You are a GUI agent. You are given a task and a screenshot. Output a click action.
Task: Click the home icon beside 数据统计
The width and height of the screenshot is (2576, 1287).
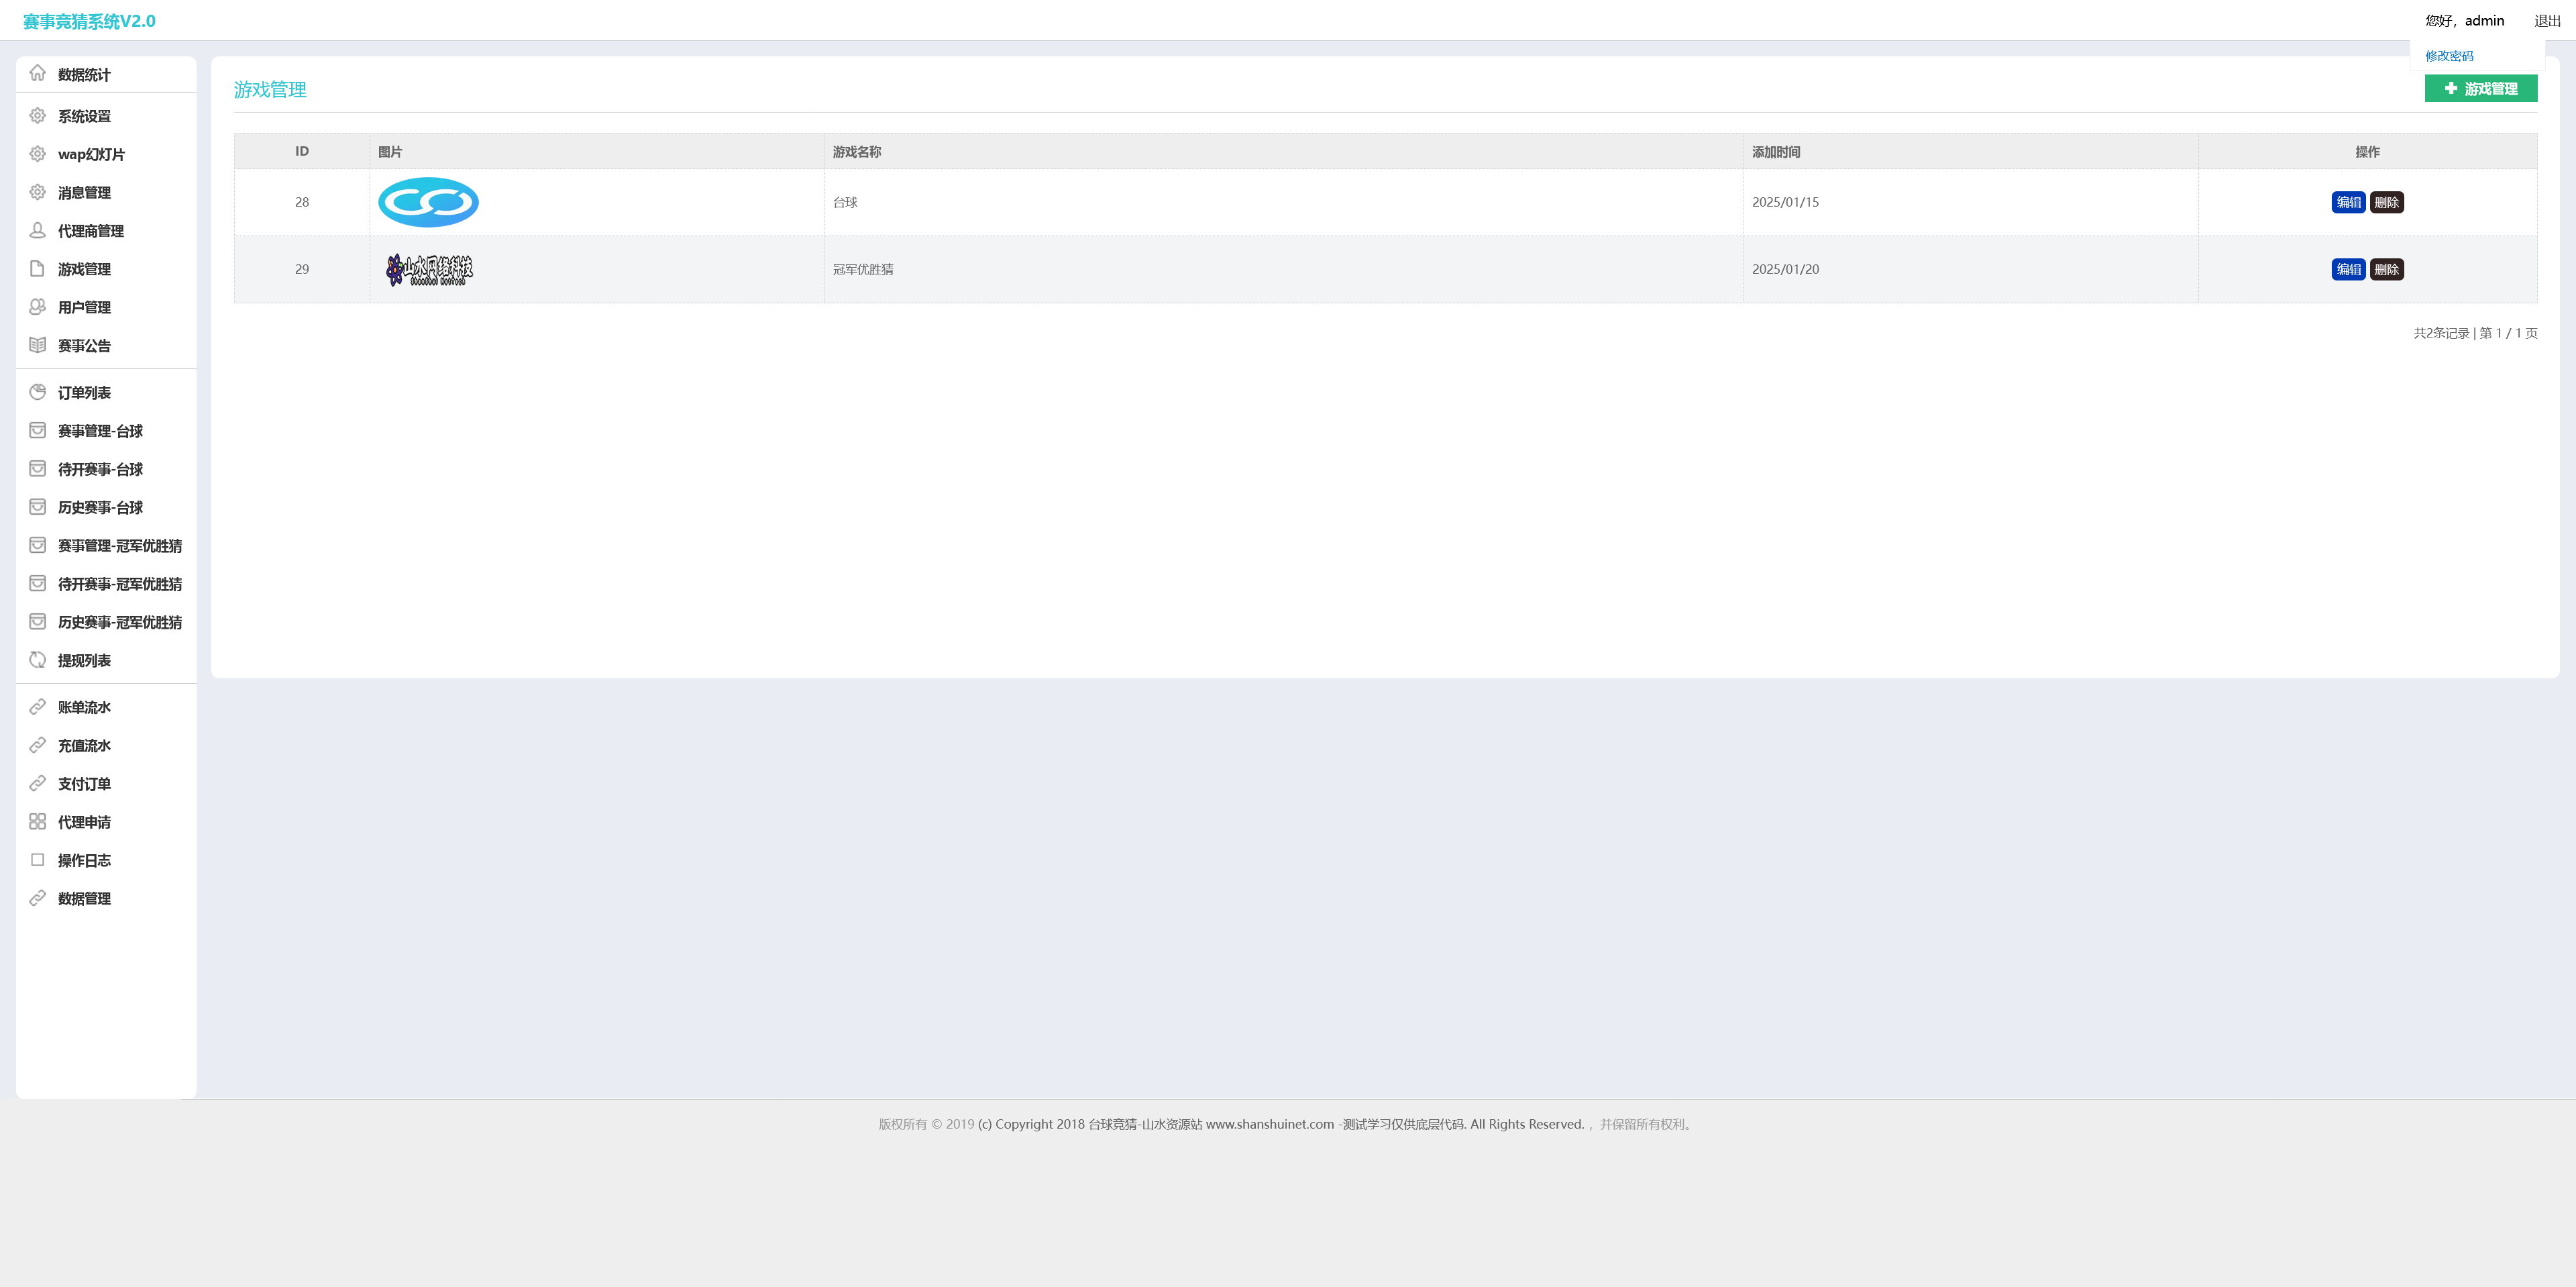pos(37,73)
